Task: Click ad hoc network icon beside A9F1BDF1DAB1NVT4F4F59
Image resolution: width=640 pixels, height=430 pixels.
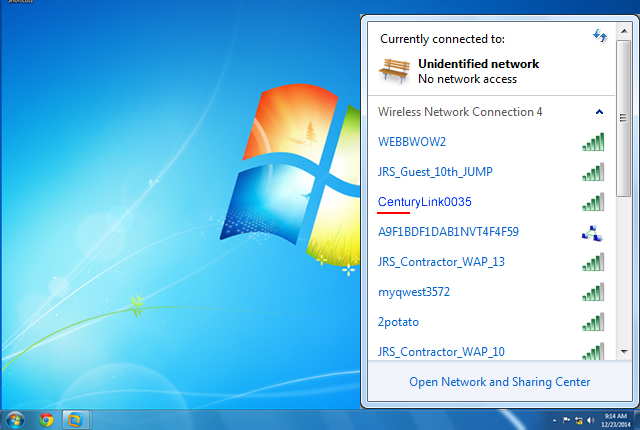Action: 592,233
